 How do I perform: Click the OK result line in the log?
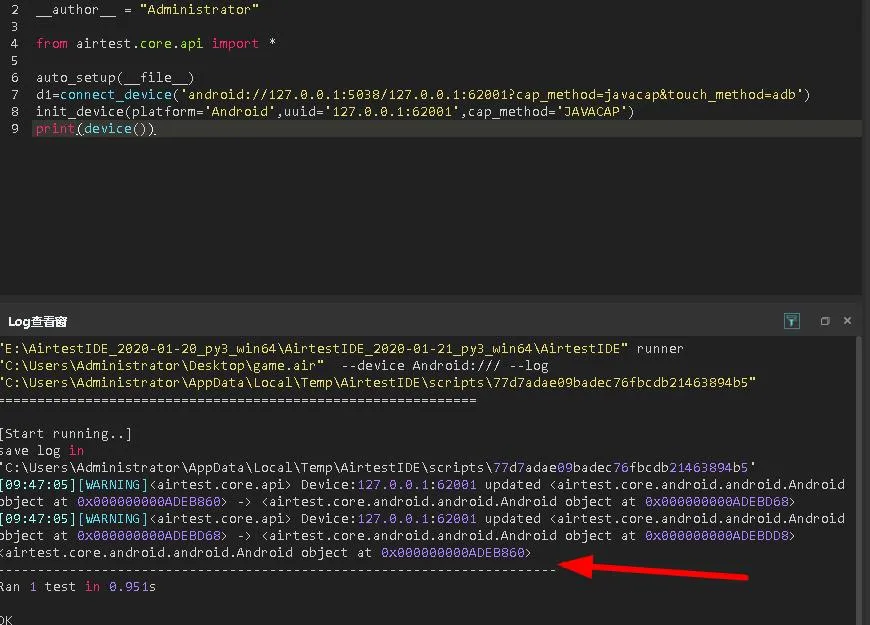6,619
